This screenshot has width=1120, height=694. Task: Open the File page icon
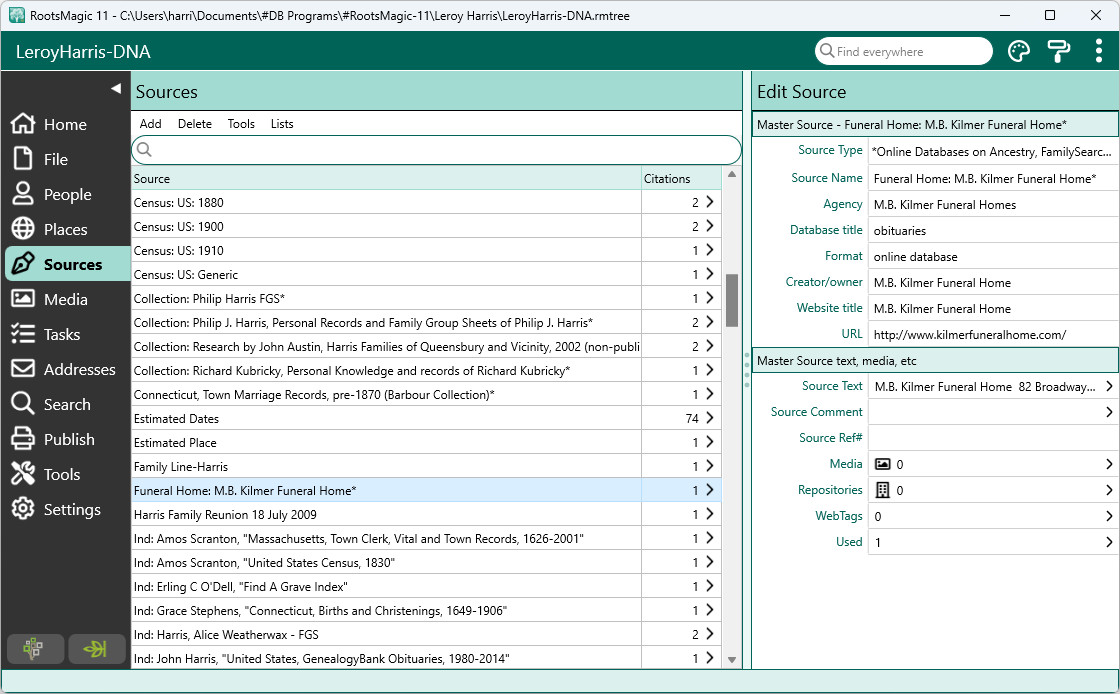coord(23,159)
